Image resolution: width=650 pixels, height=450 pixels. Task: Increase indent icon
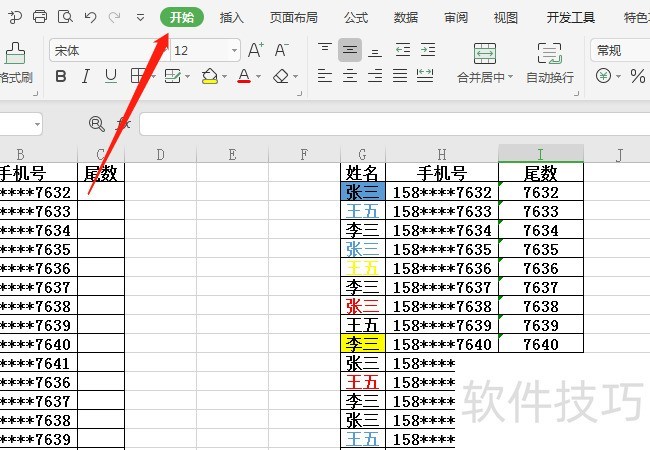click(x=428, y=50)
